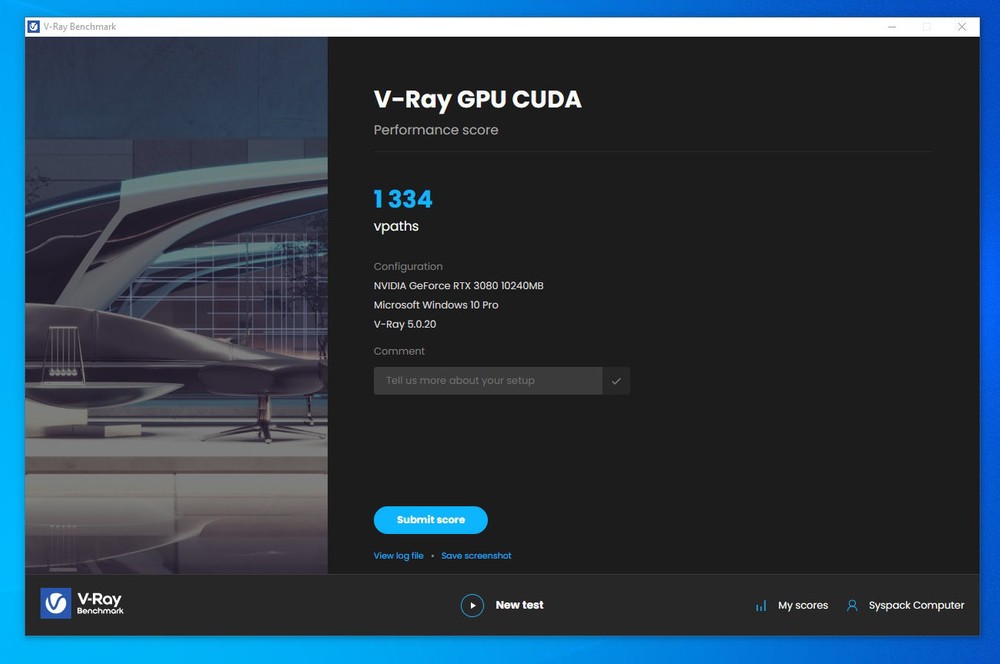The width and height of the screenshot is (1000, 664).
Task: Click the 'V-Ray 5.0.20' version text
Action: pos(405,324)
